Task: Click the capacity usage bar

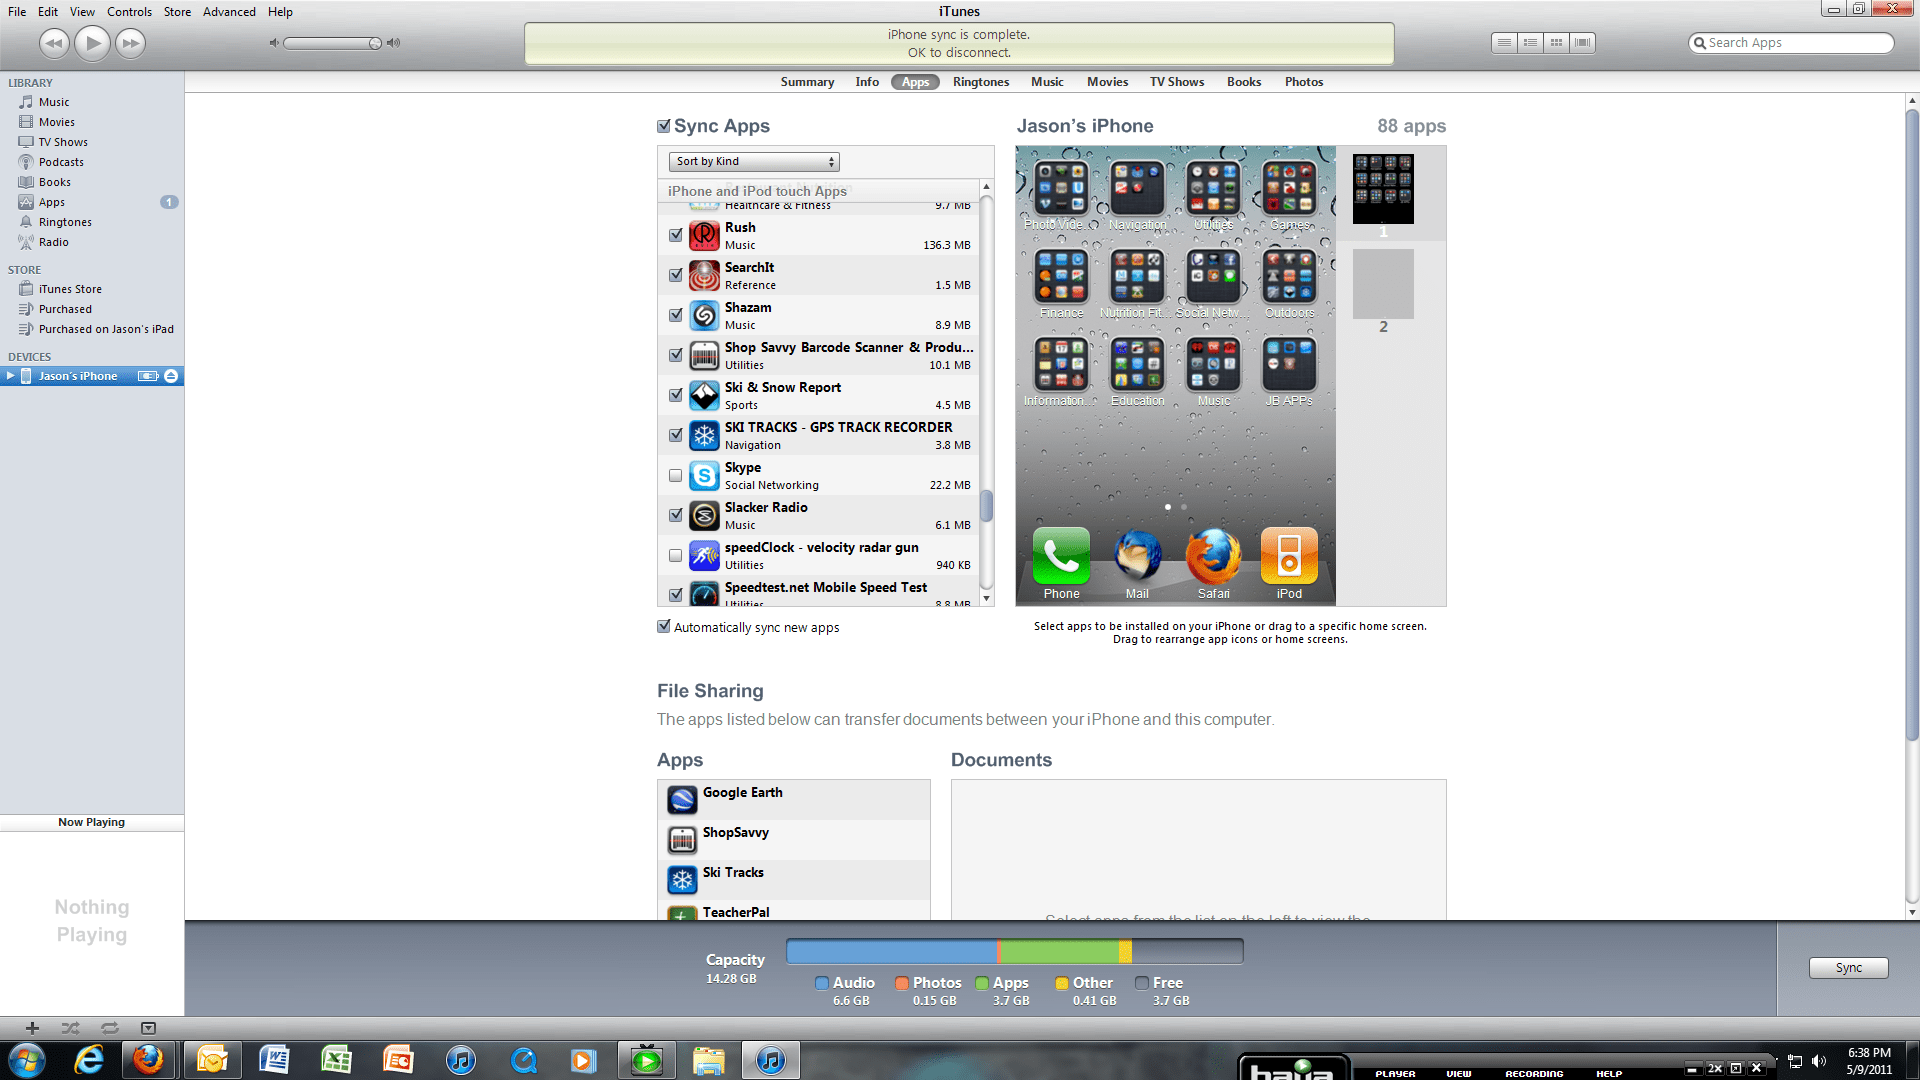Action: (1014, 951)
